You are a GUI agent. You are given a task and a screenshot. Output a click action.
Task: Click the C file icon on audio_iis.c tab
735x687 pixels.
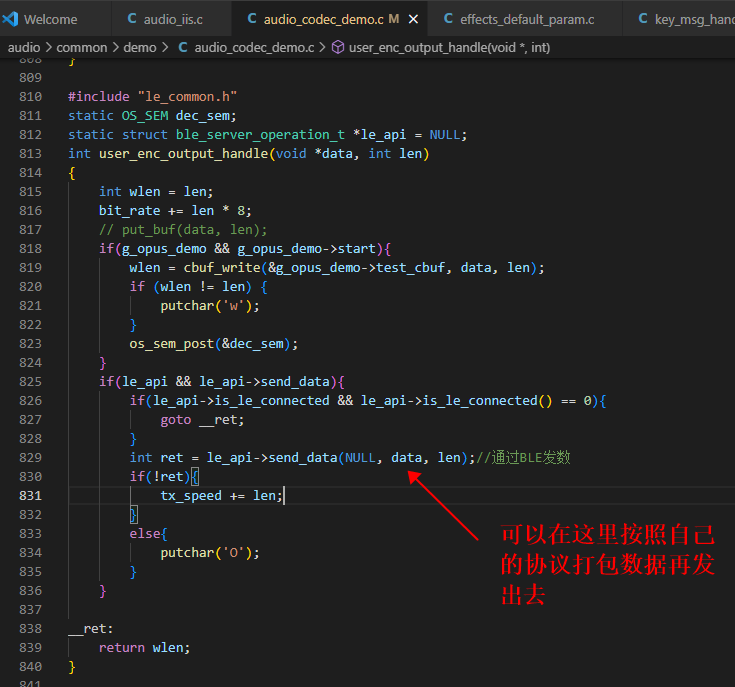coord(132,19)
